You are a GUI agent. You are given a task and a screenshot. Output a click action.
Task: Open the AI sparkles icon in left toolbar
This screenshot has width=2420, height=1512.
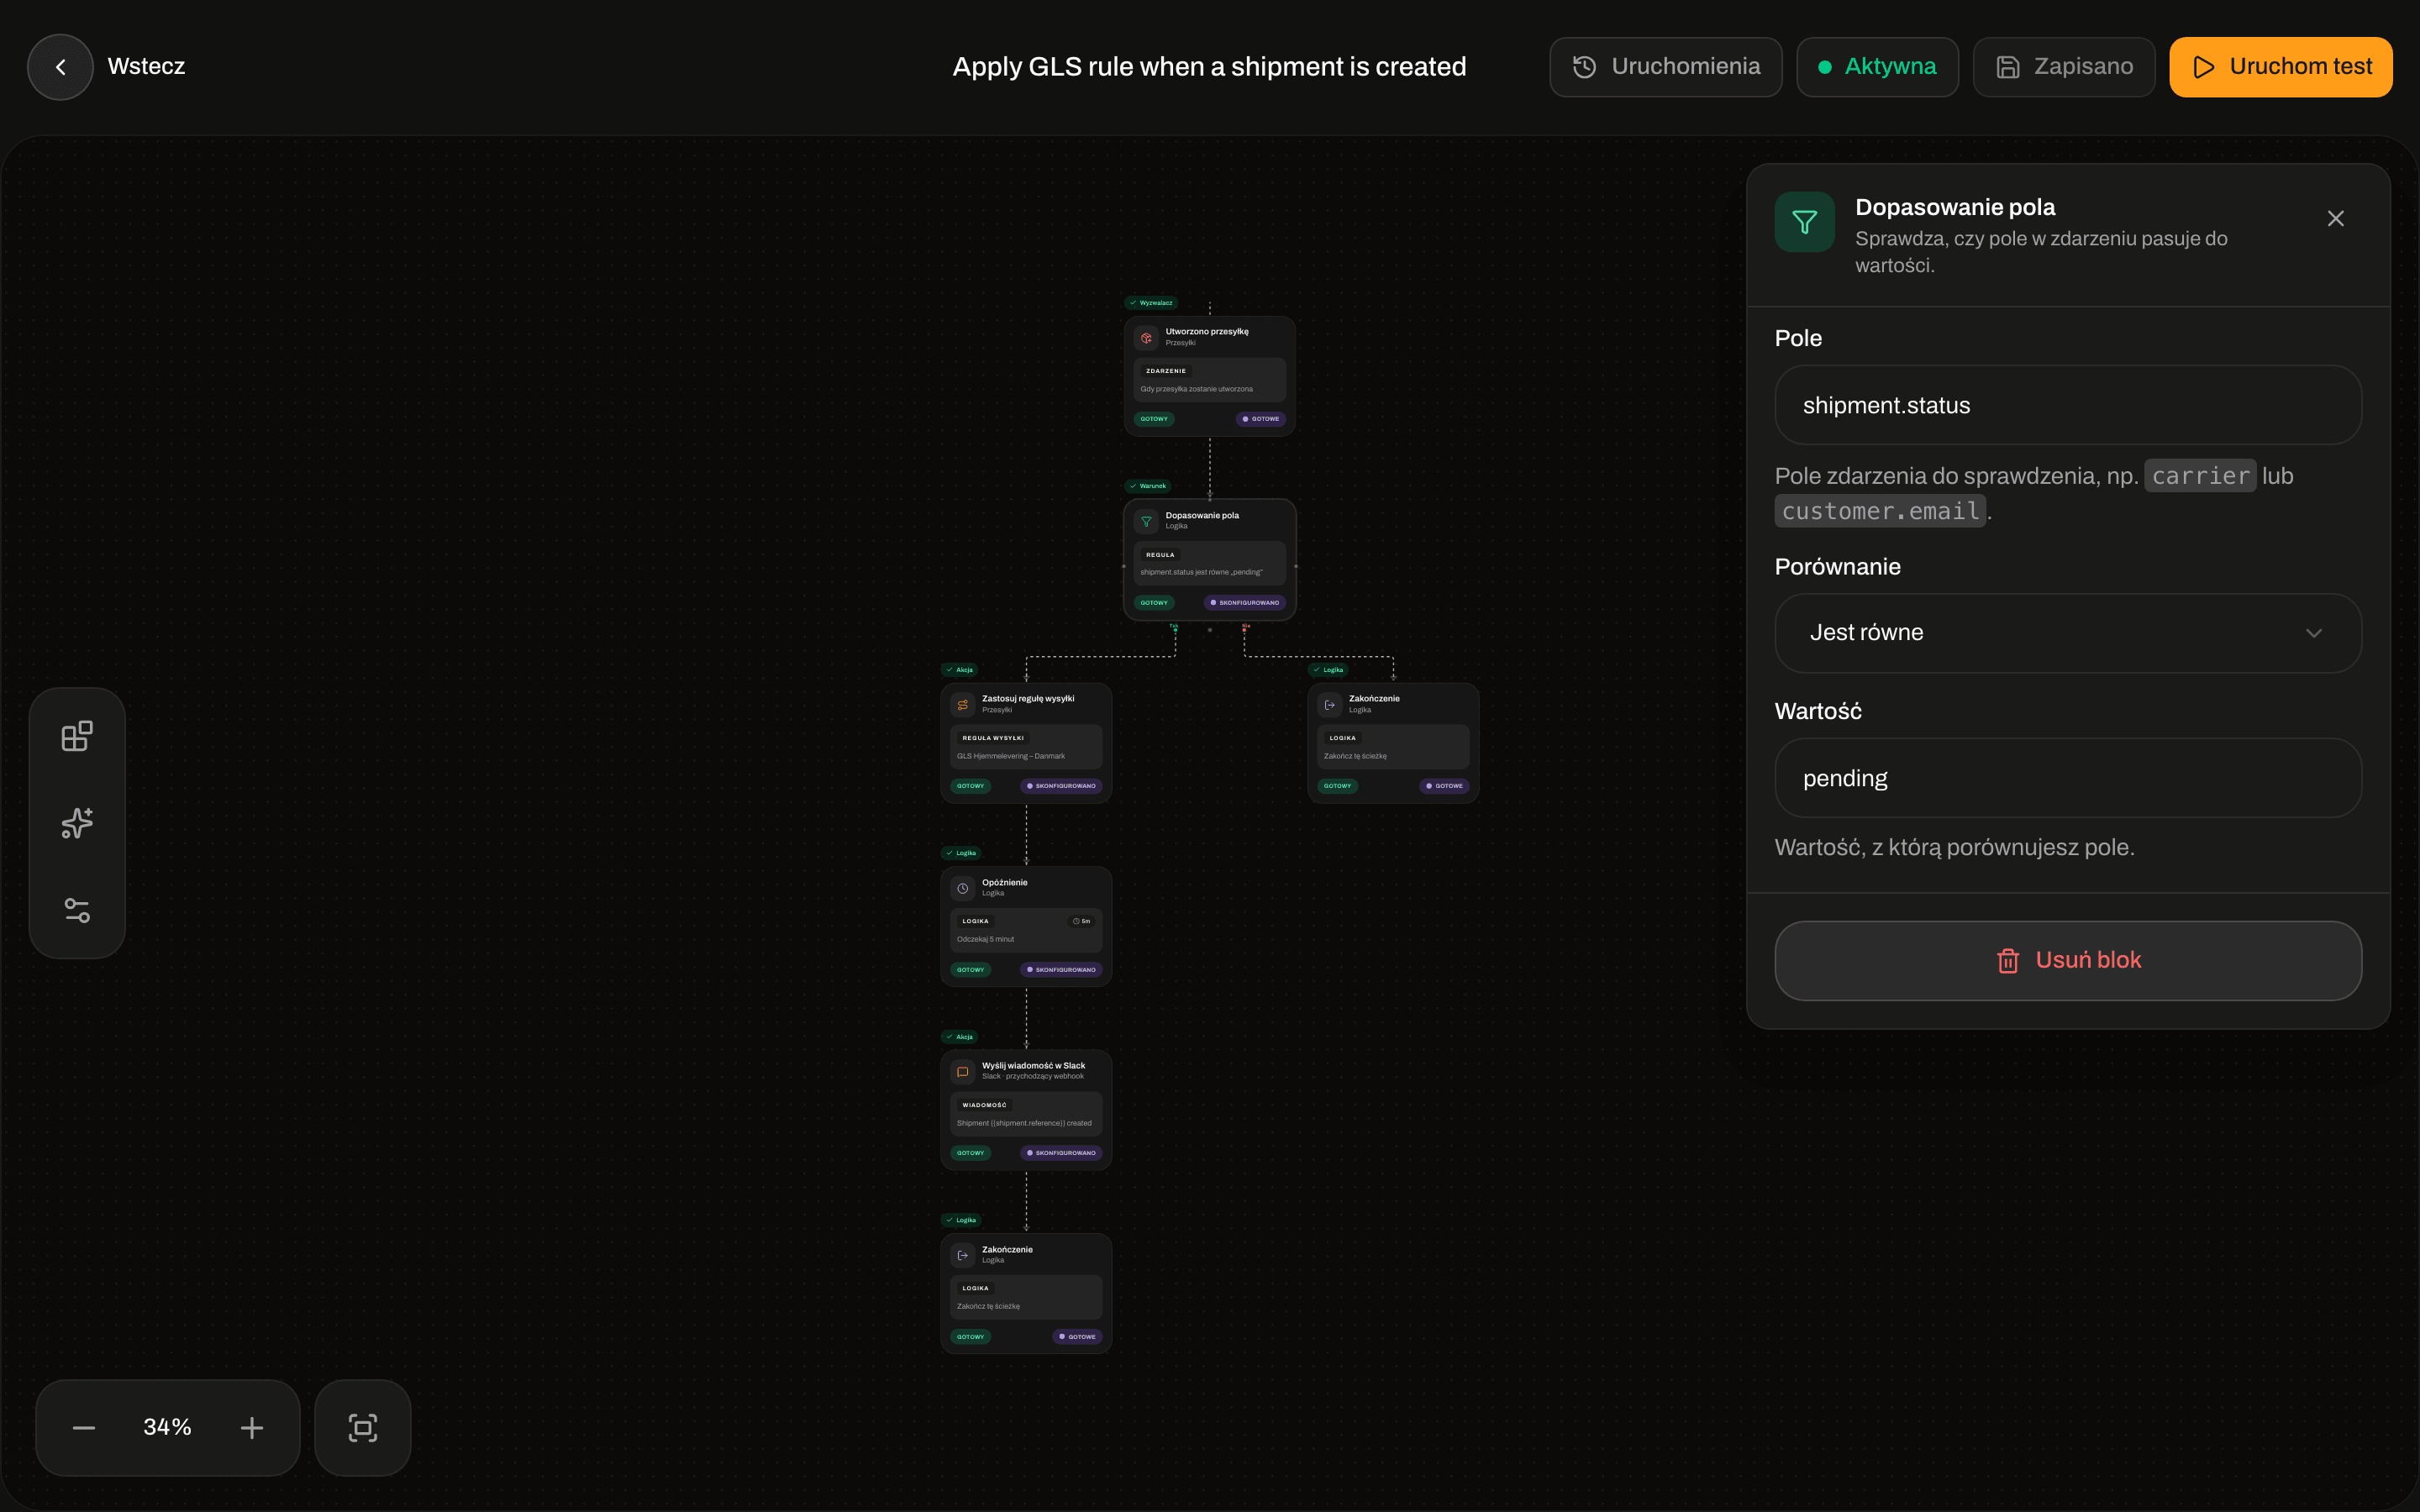click(x=77, y=823)
